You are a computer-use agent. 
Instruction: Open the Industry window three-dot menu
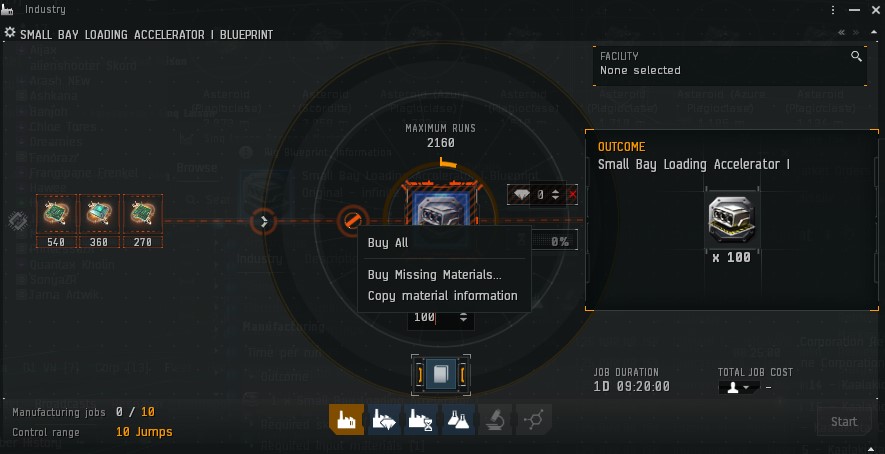(833, 10)
